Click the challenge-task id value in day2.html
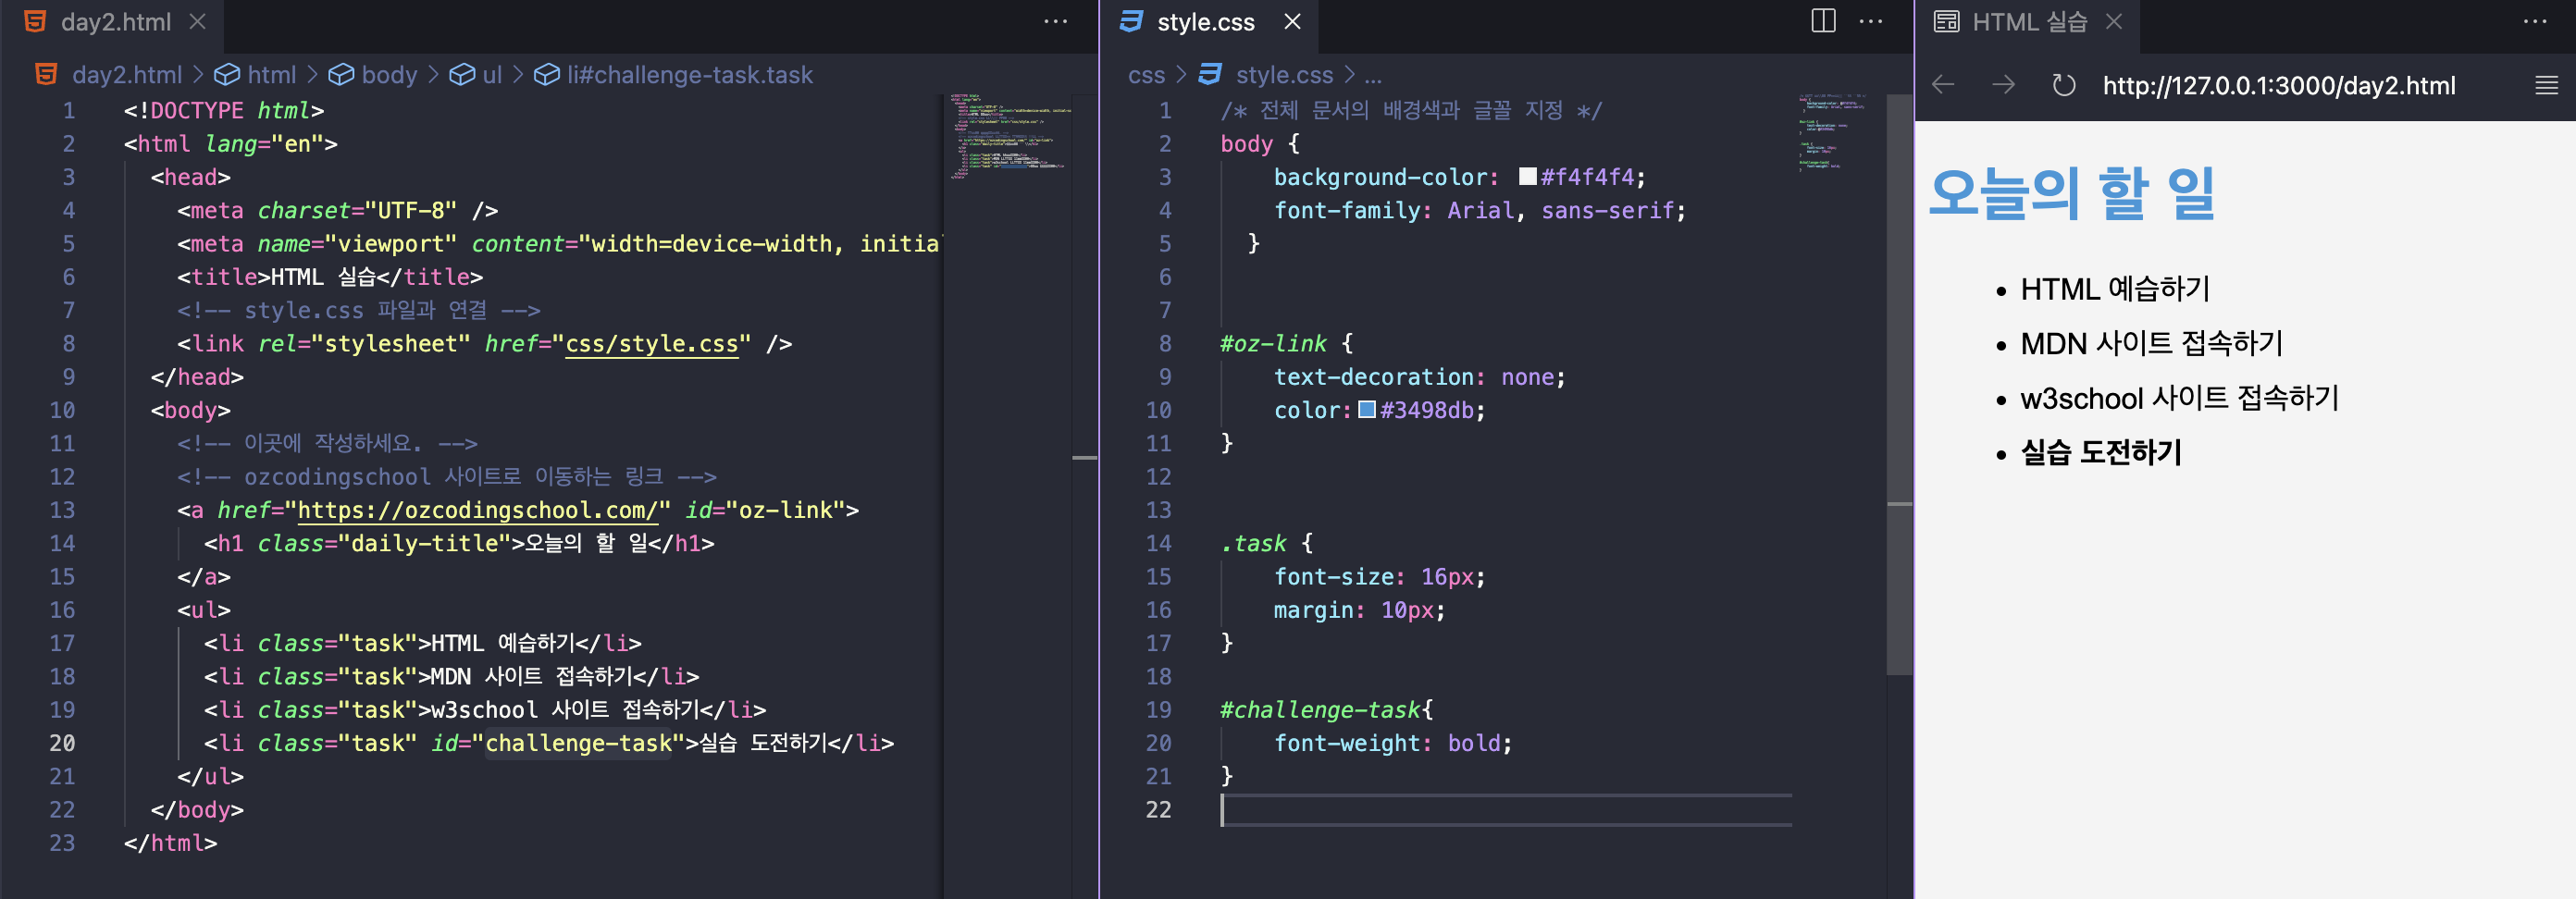The width and height of the screenshot is (2576, 899). click(578, 743)
